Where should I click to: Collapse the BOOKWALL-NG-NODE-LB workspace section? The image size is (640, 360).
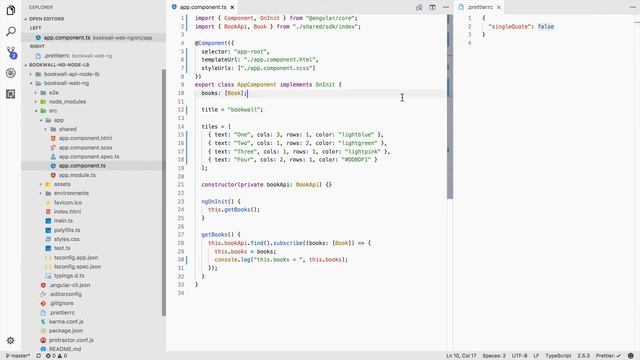[58, 65]
